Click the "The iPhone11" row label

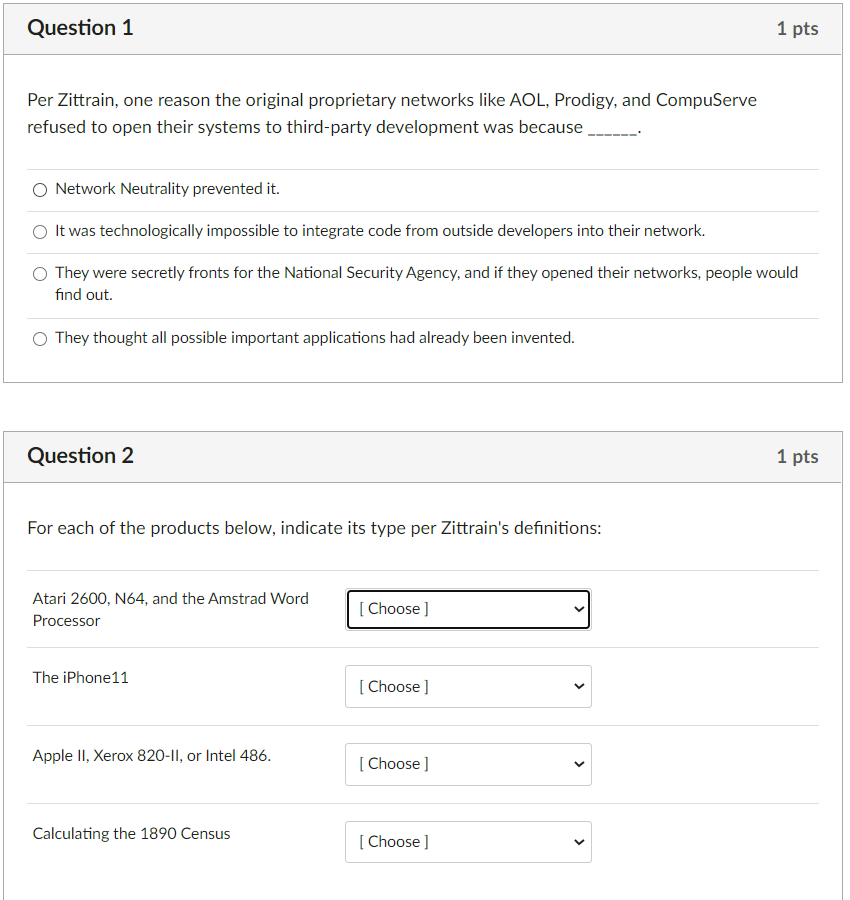tap(81, 677)
